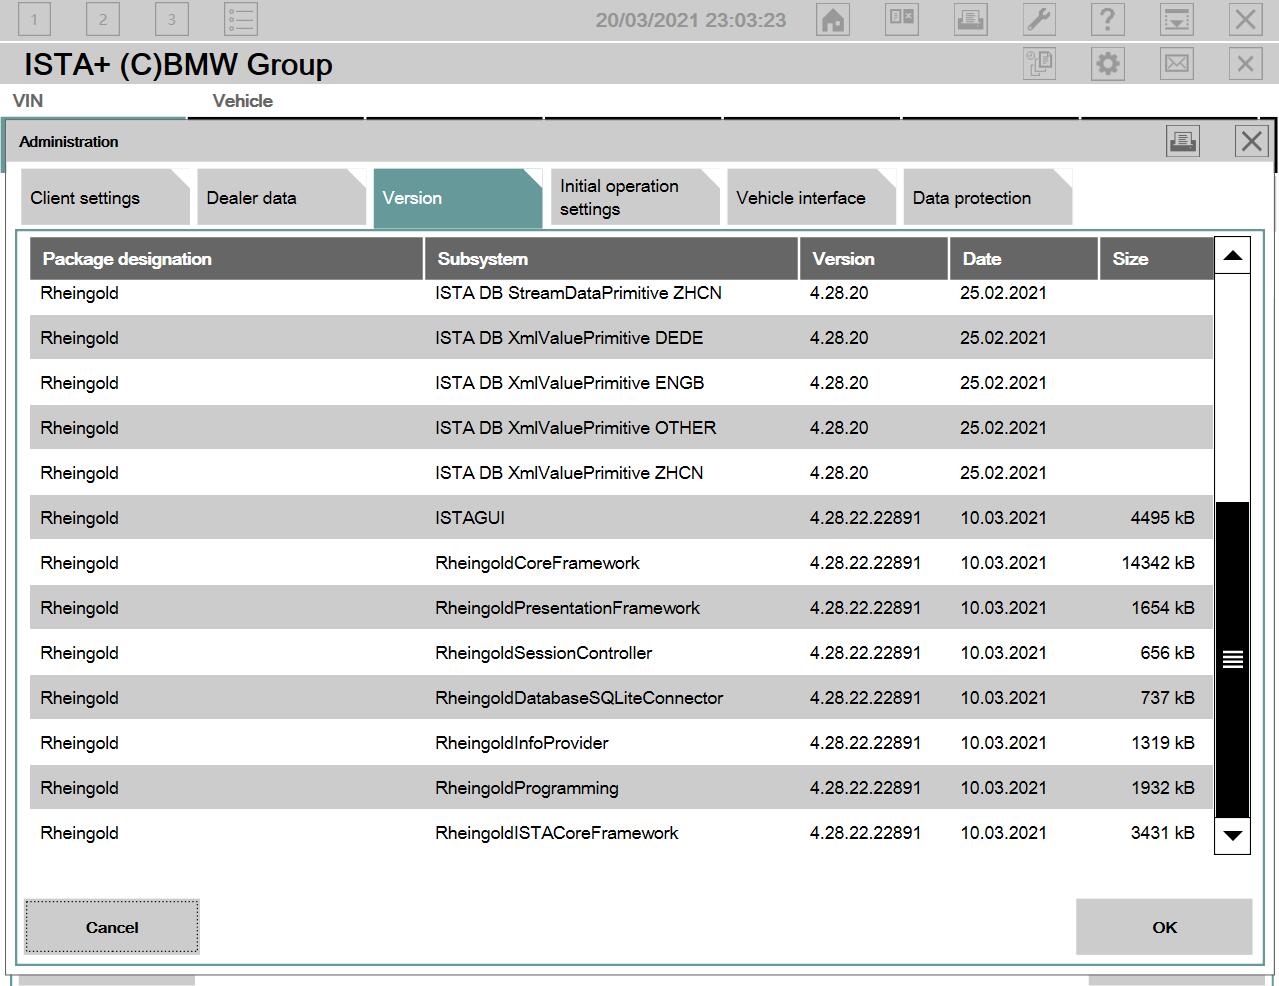1279x986 pixels.
Task: Select ISTA DB XmlValuePrimitive OTHER row
Action: [621, 428]
